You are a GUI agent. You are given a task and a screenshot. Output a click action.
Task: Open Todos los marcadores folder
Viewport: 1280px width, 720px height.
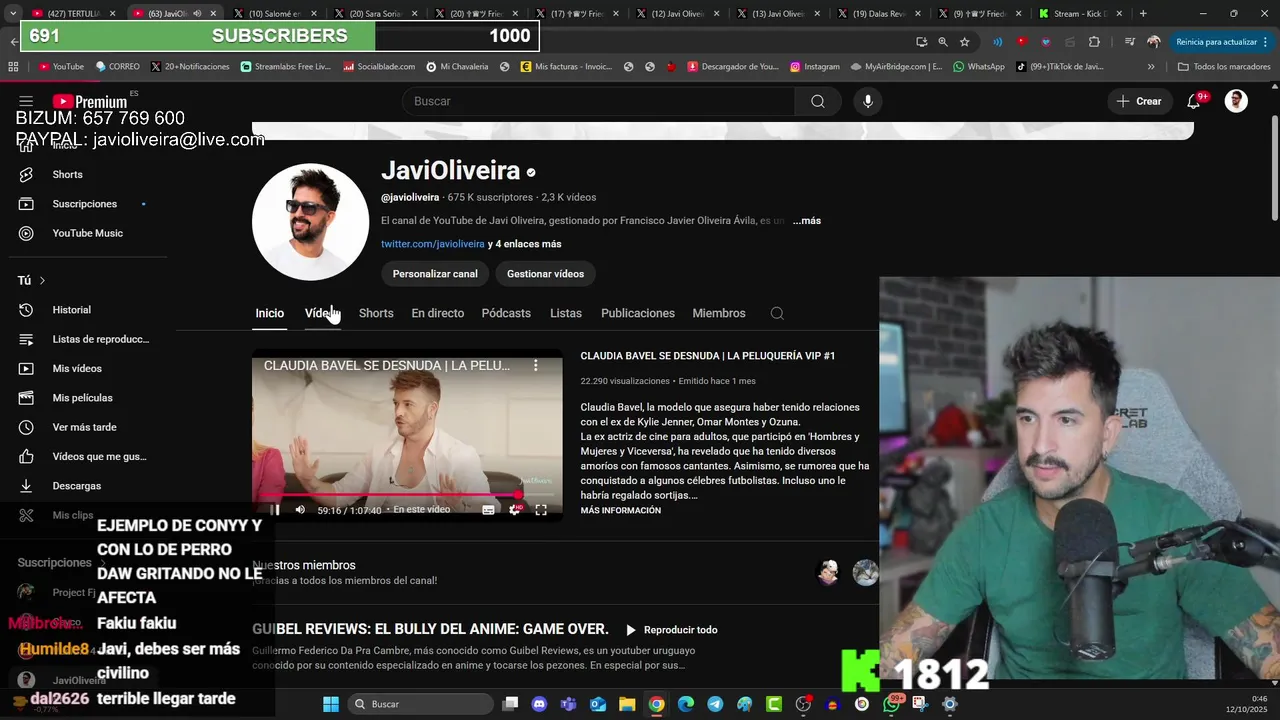pyautogui.click(x=1224, y=67)
